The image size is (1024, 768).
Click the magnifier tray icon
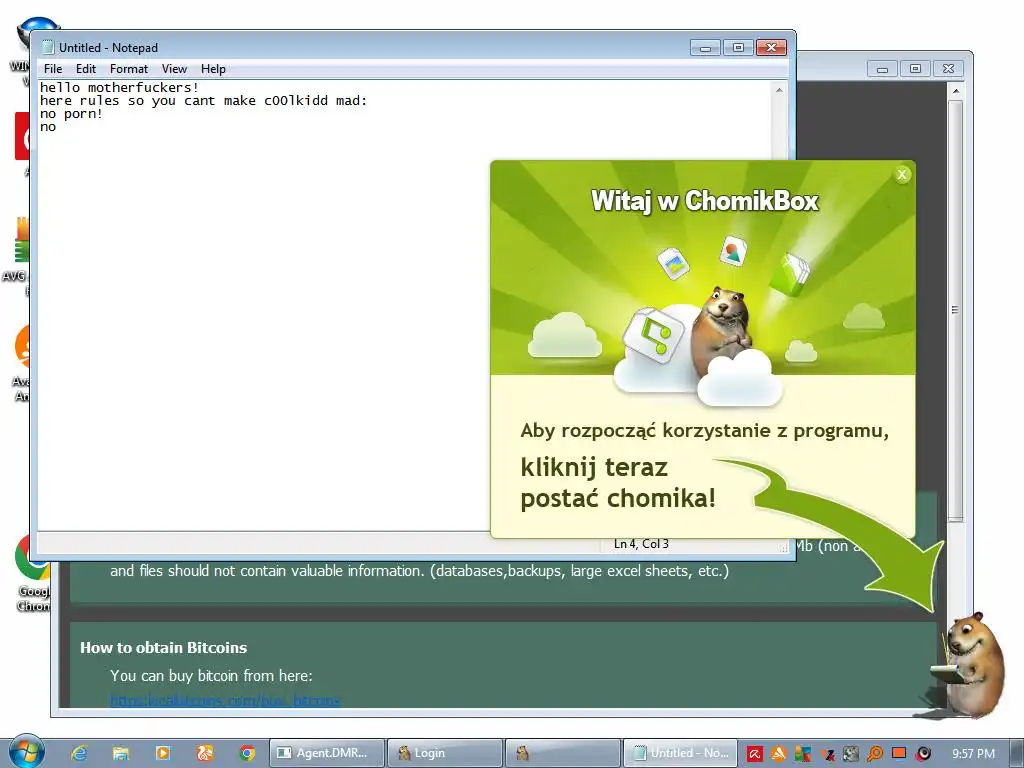pos(875,754)
